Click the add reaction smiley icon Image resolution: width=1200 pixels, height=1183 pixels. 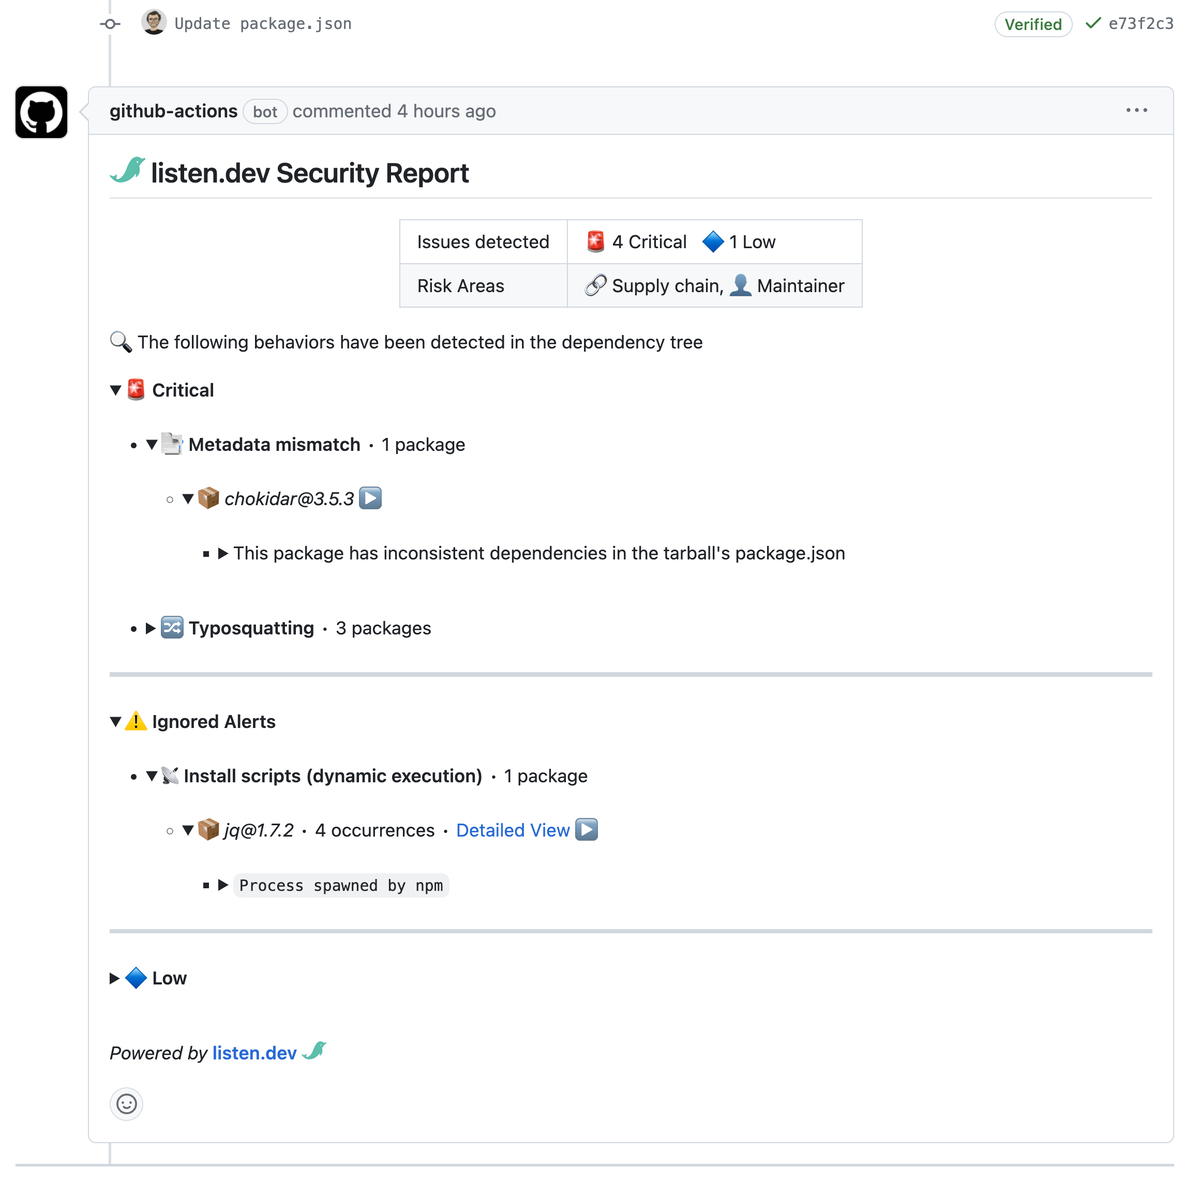pos(127,1104)
